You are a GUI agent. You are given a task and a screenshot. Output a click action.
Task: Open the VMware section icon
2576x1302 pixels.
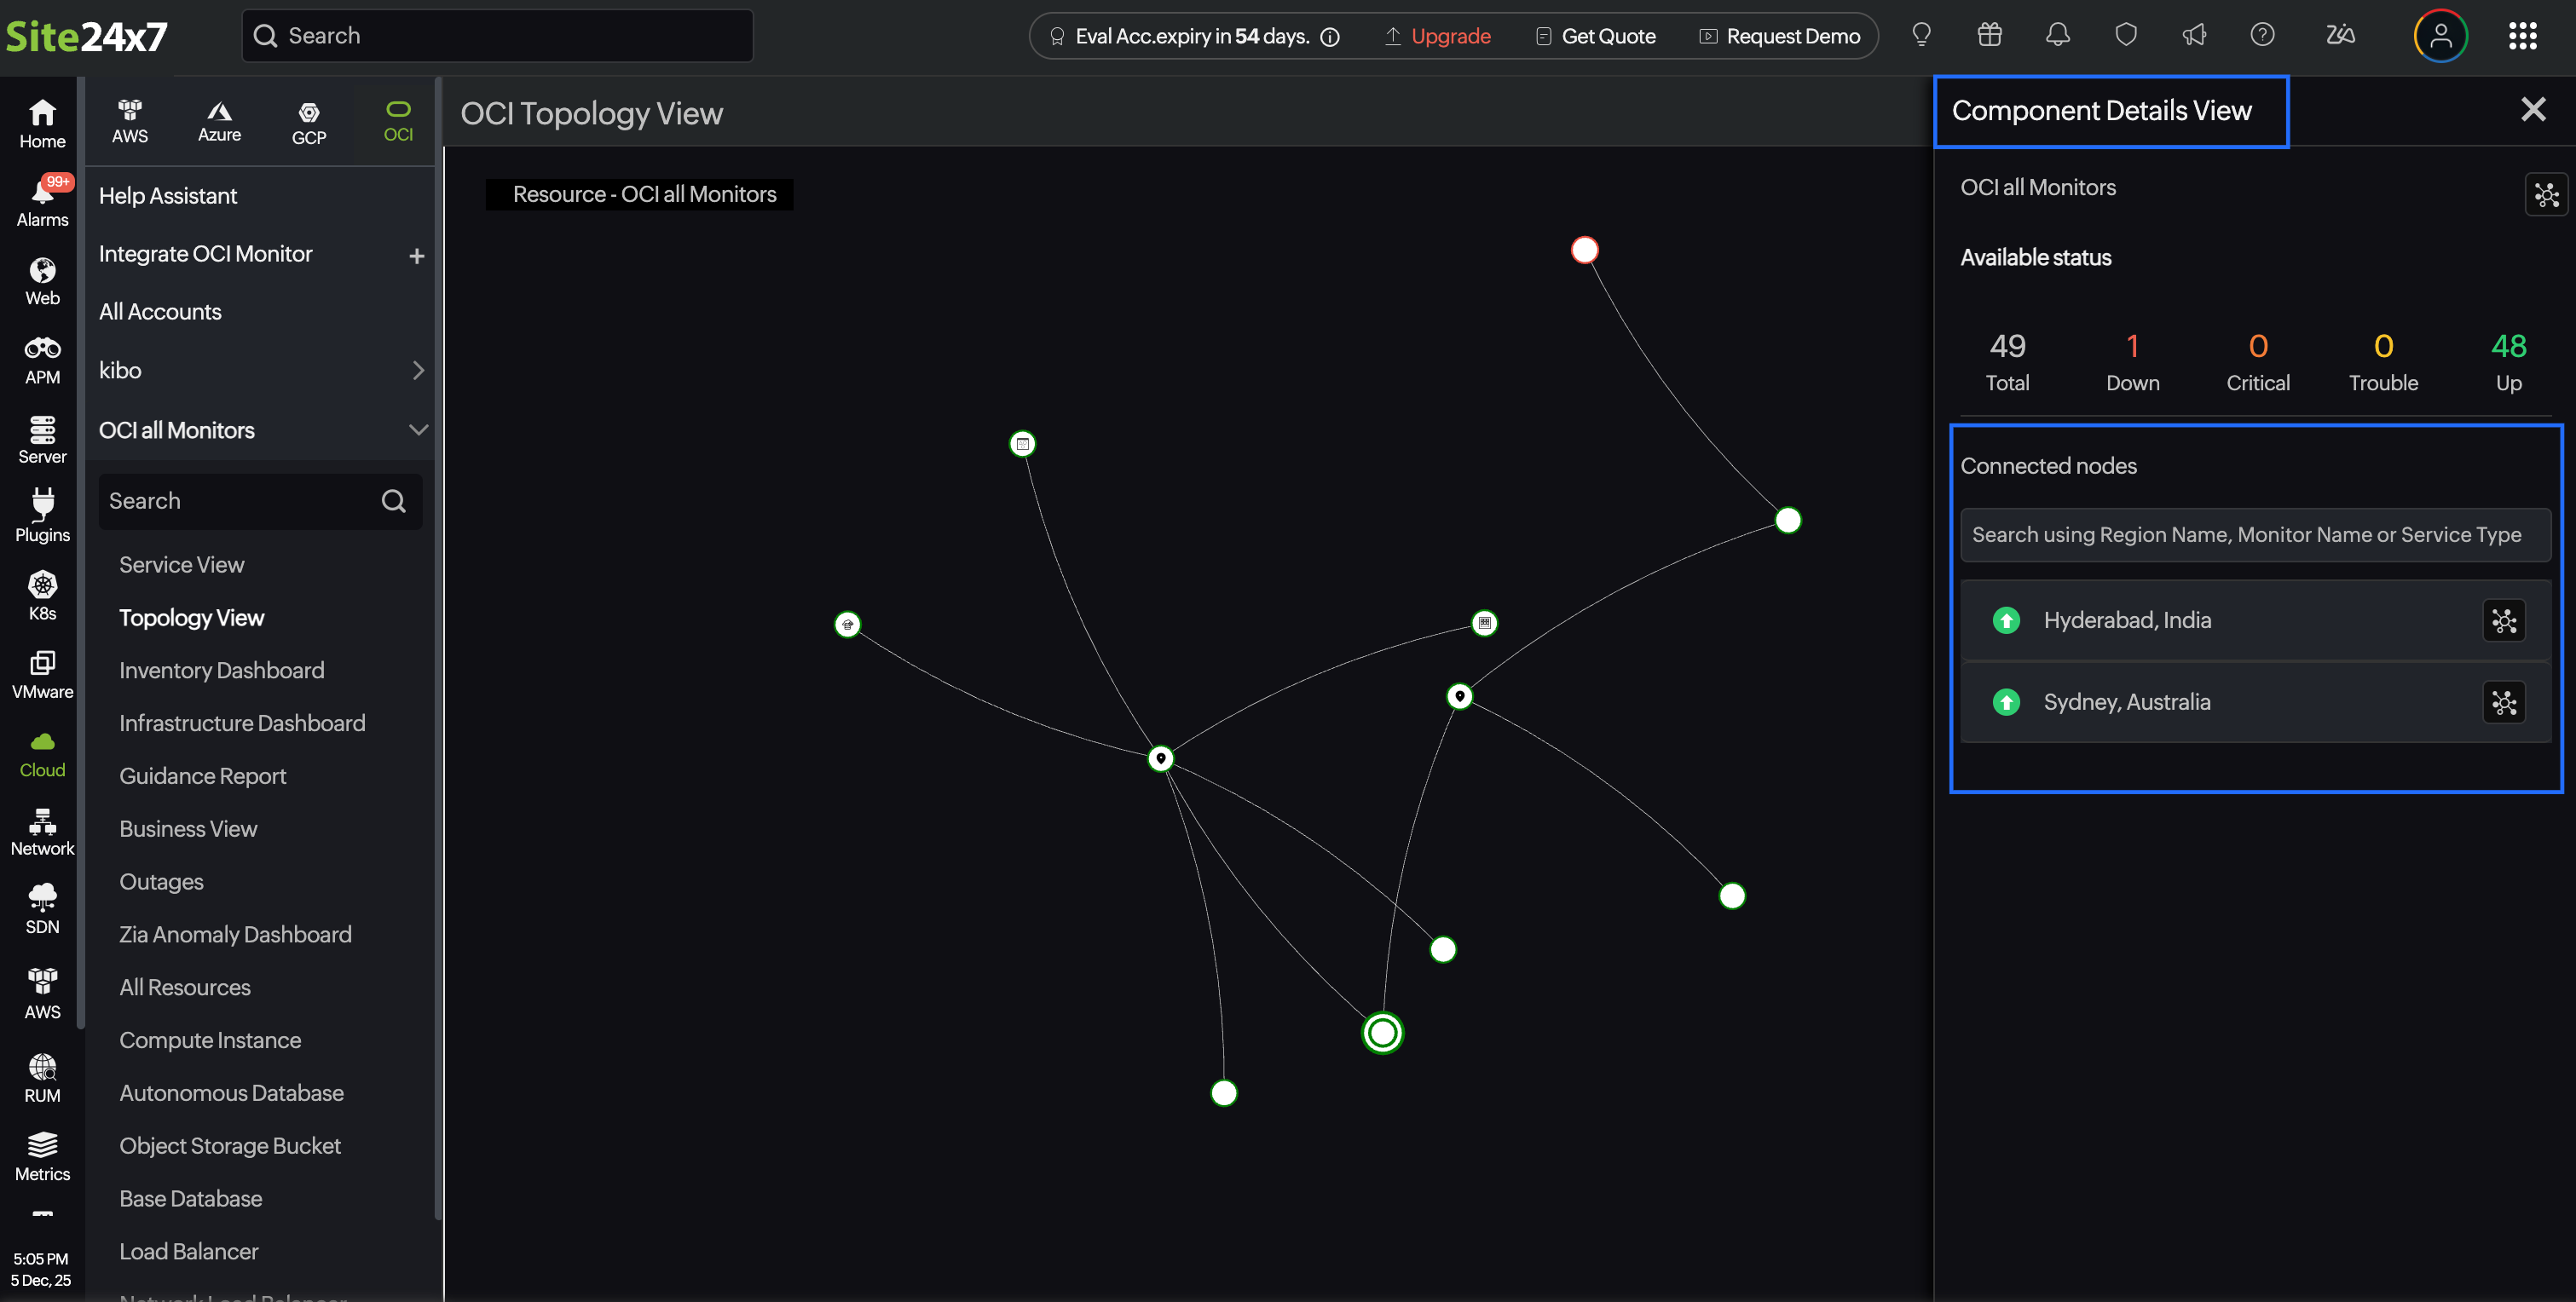pyautogui.click(x=42, y=674)
